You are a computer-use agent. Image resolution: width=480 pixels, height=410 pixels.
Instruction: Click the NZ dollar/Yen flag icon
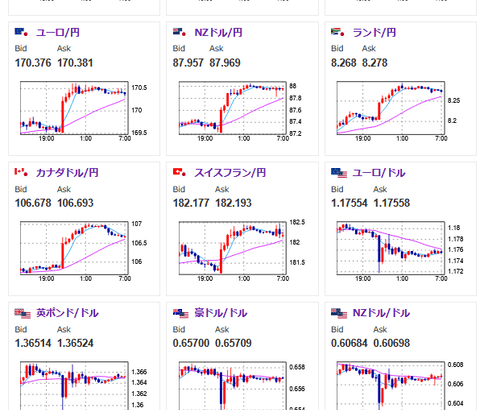[x=179, y=32]
